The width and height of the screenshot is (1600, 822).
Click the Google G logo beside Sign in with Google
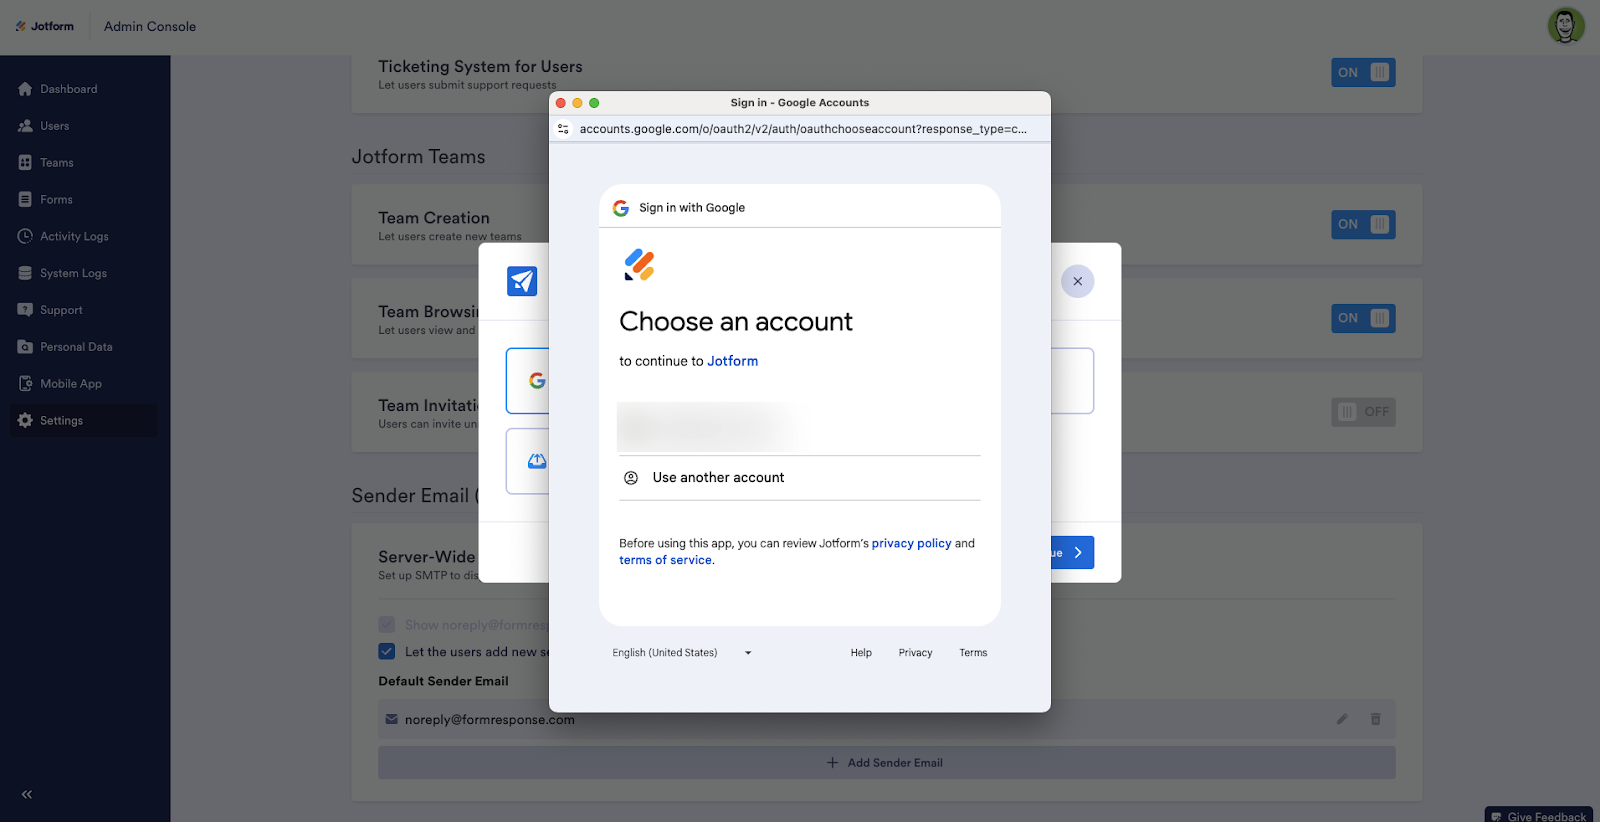pos(621,208)
